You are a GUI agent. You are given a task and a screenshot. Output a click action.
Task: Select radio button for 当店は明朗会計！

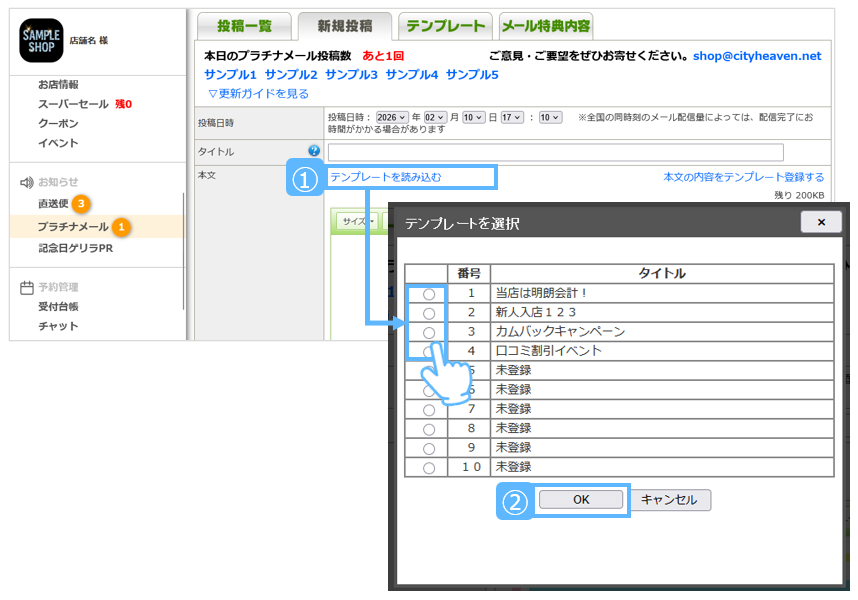(429, 294)
